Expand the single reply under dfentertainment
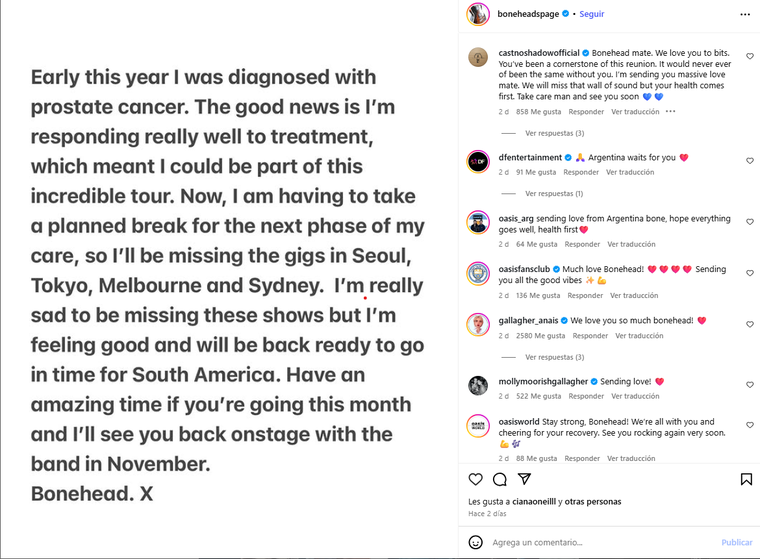Screen dimensions: 760x559 pos(554,193)
